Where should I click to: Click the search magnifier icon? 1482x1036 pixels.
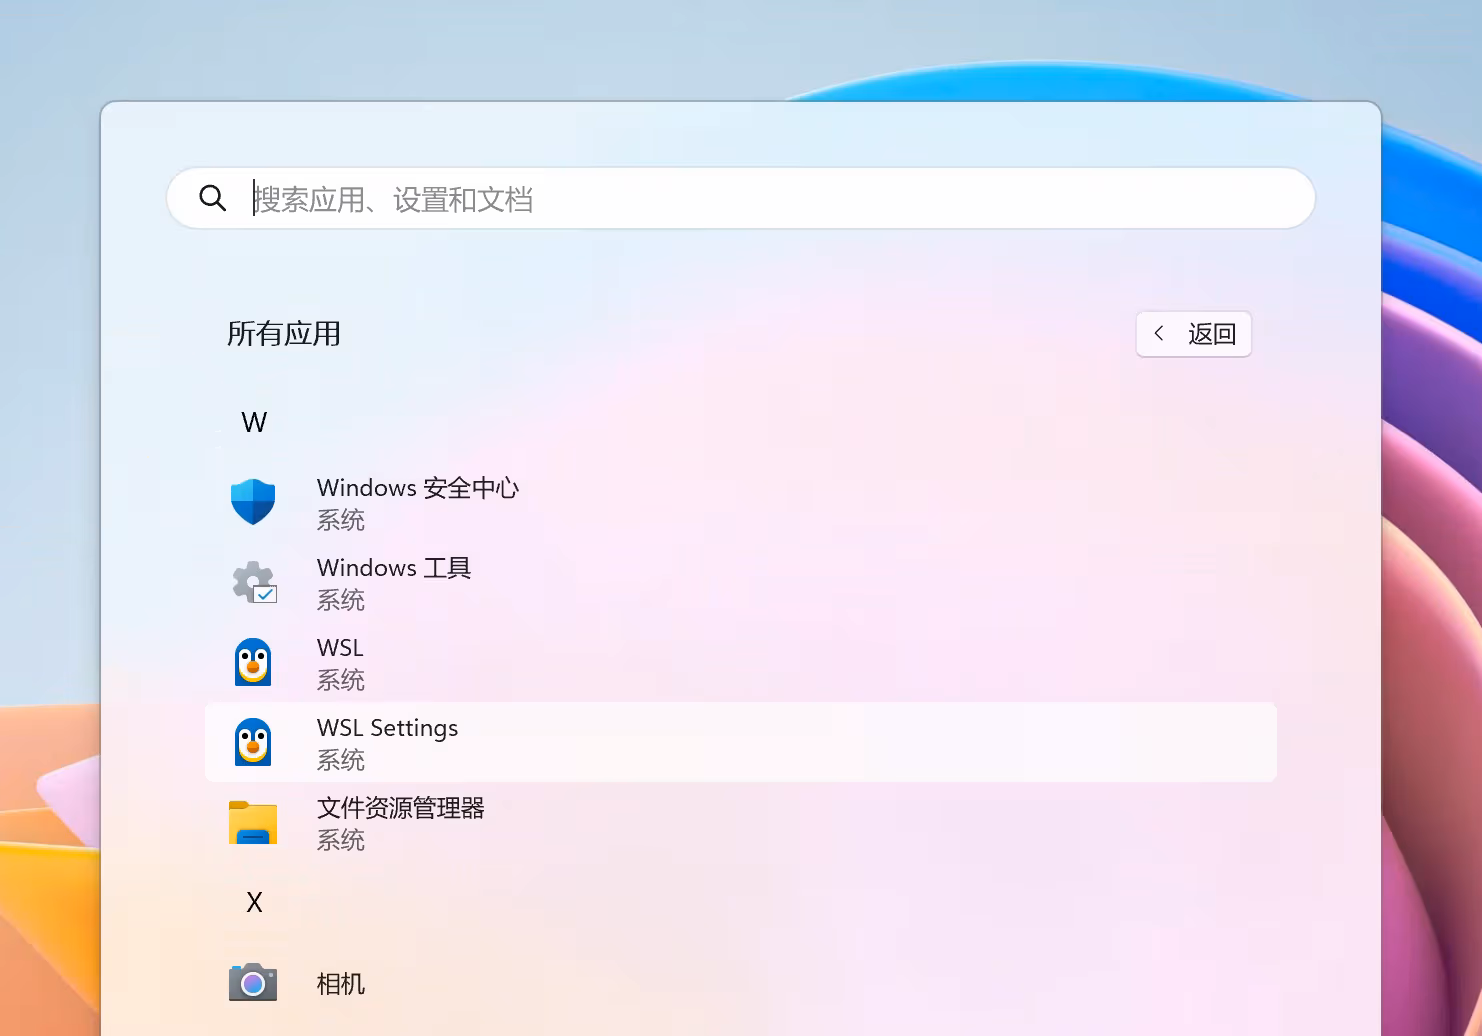(x=213, y=198)
